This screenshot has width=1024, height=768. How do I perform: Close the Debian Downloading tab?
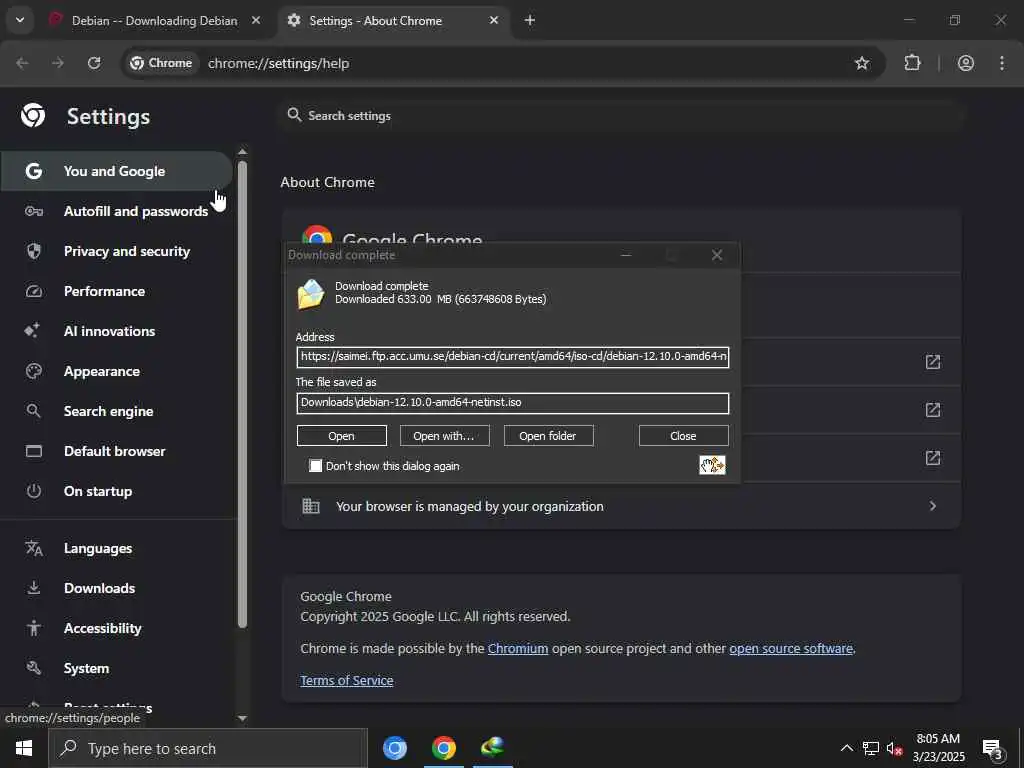(256, 21)
